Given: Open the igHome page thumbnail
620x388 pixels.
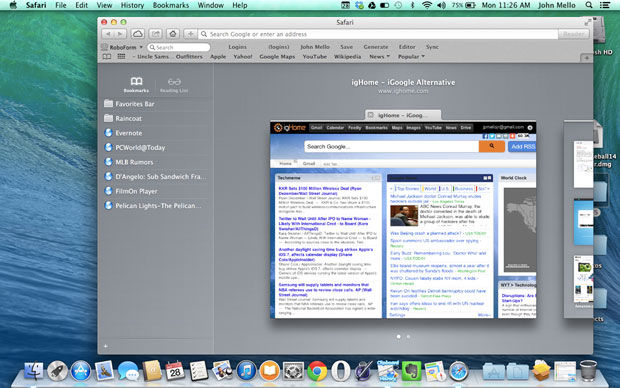Looking at the screenshot, I should pyautogui.click(x=403, y=220).
